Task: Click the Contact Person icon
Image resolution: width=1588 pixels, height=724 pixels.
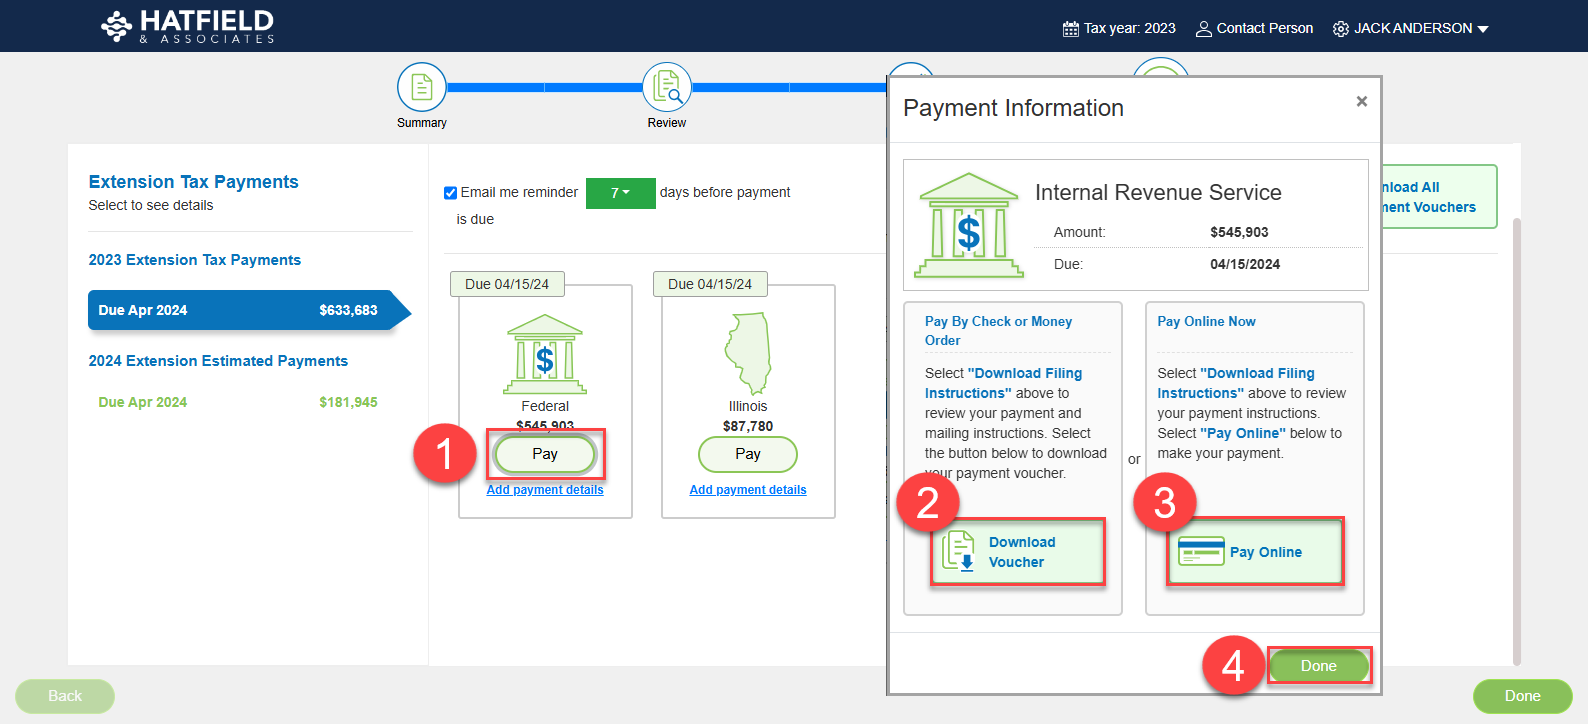Action: point(1204,29)
